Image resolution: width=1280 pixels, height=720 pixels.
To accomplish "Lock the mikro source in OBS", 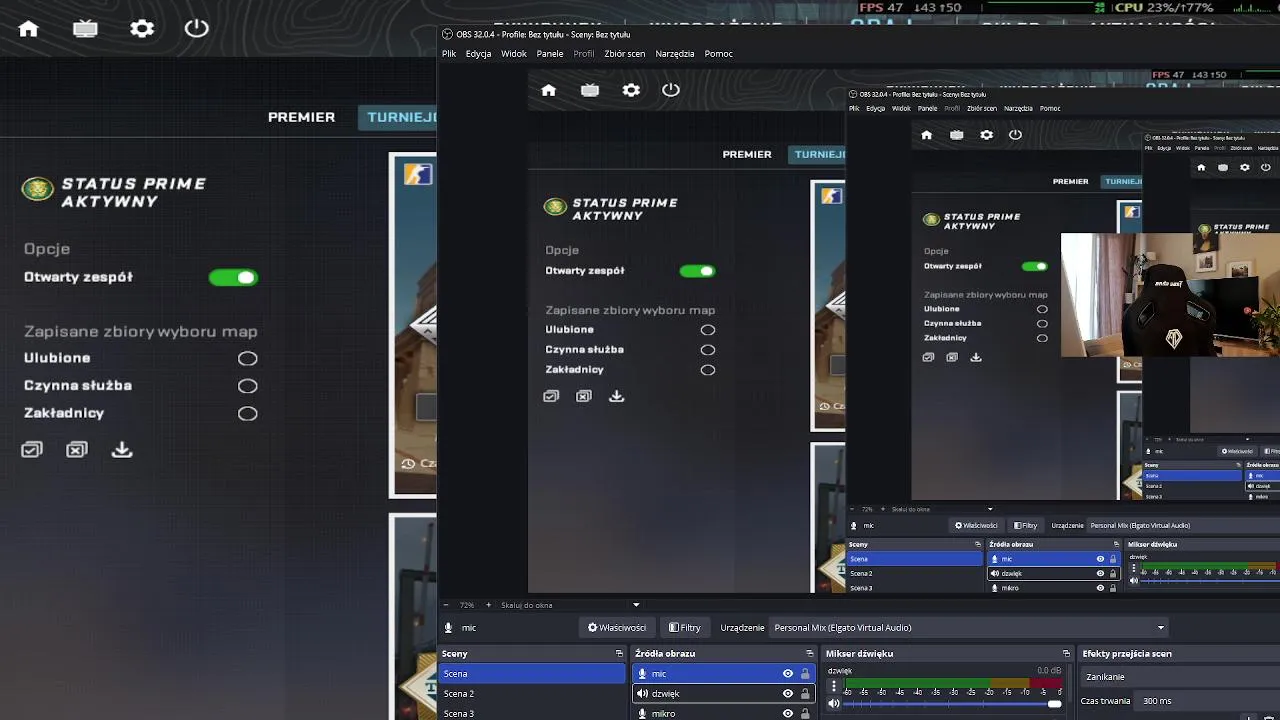I will point(805,714).
